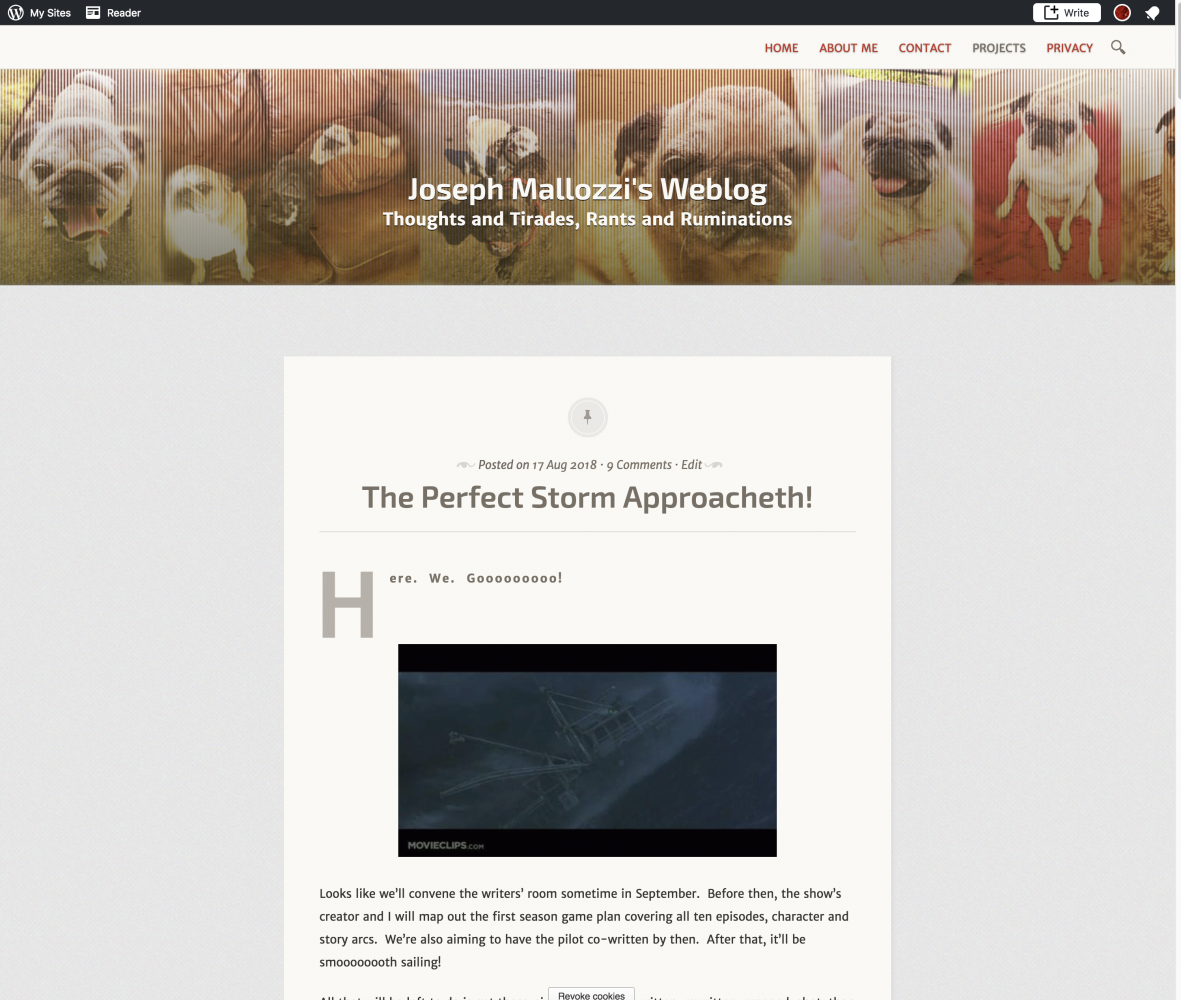Viewport: 1181px width, 1000px height.
Task: Click the WordPress logo icon
Action: click(16, 13)
